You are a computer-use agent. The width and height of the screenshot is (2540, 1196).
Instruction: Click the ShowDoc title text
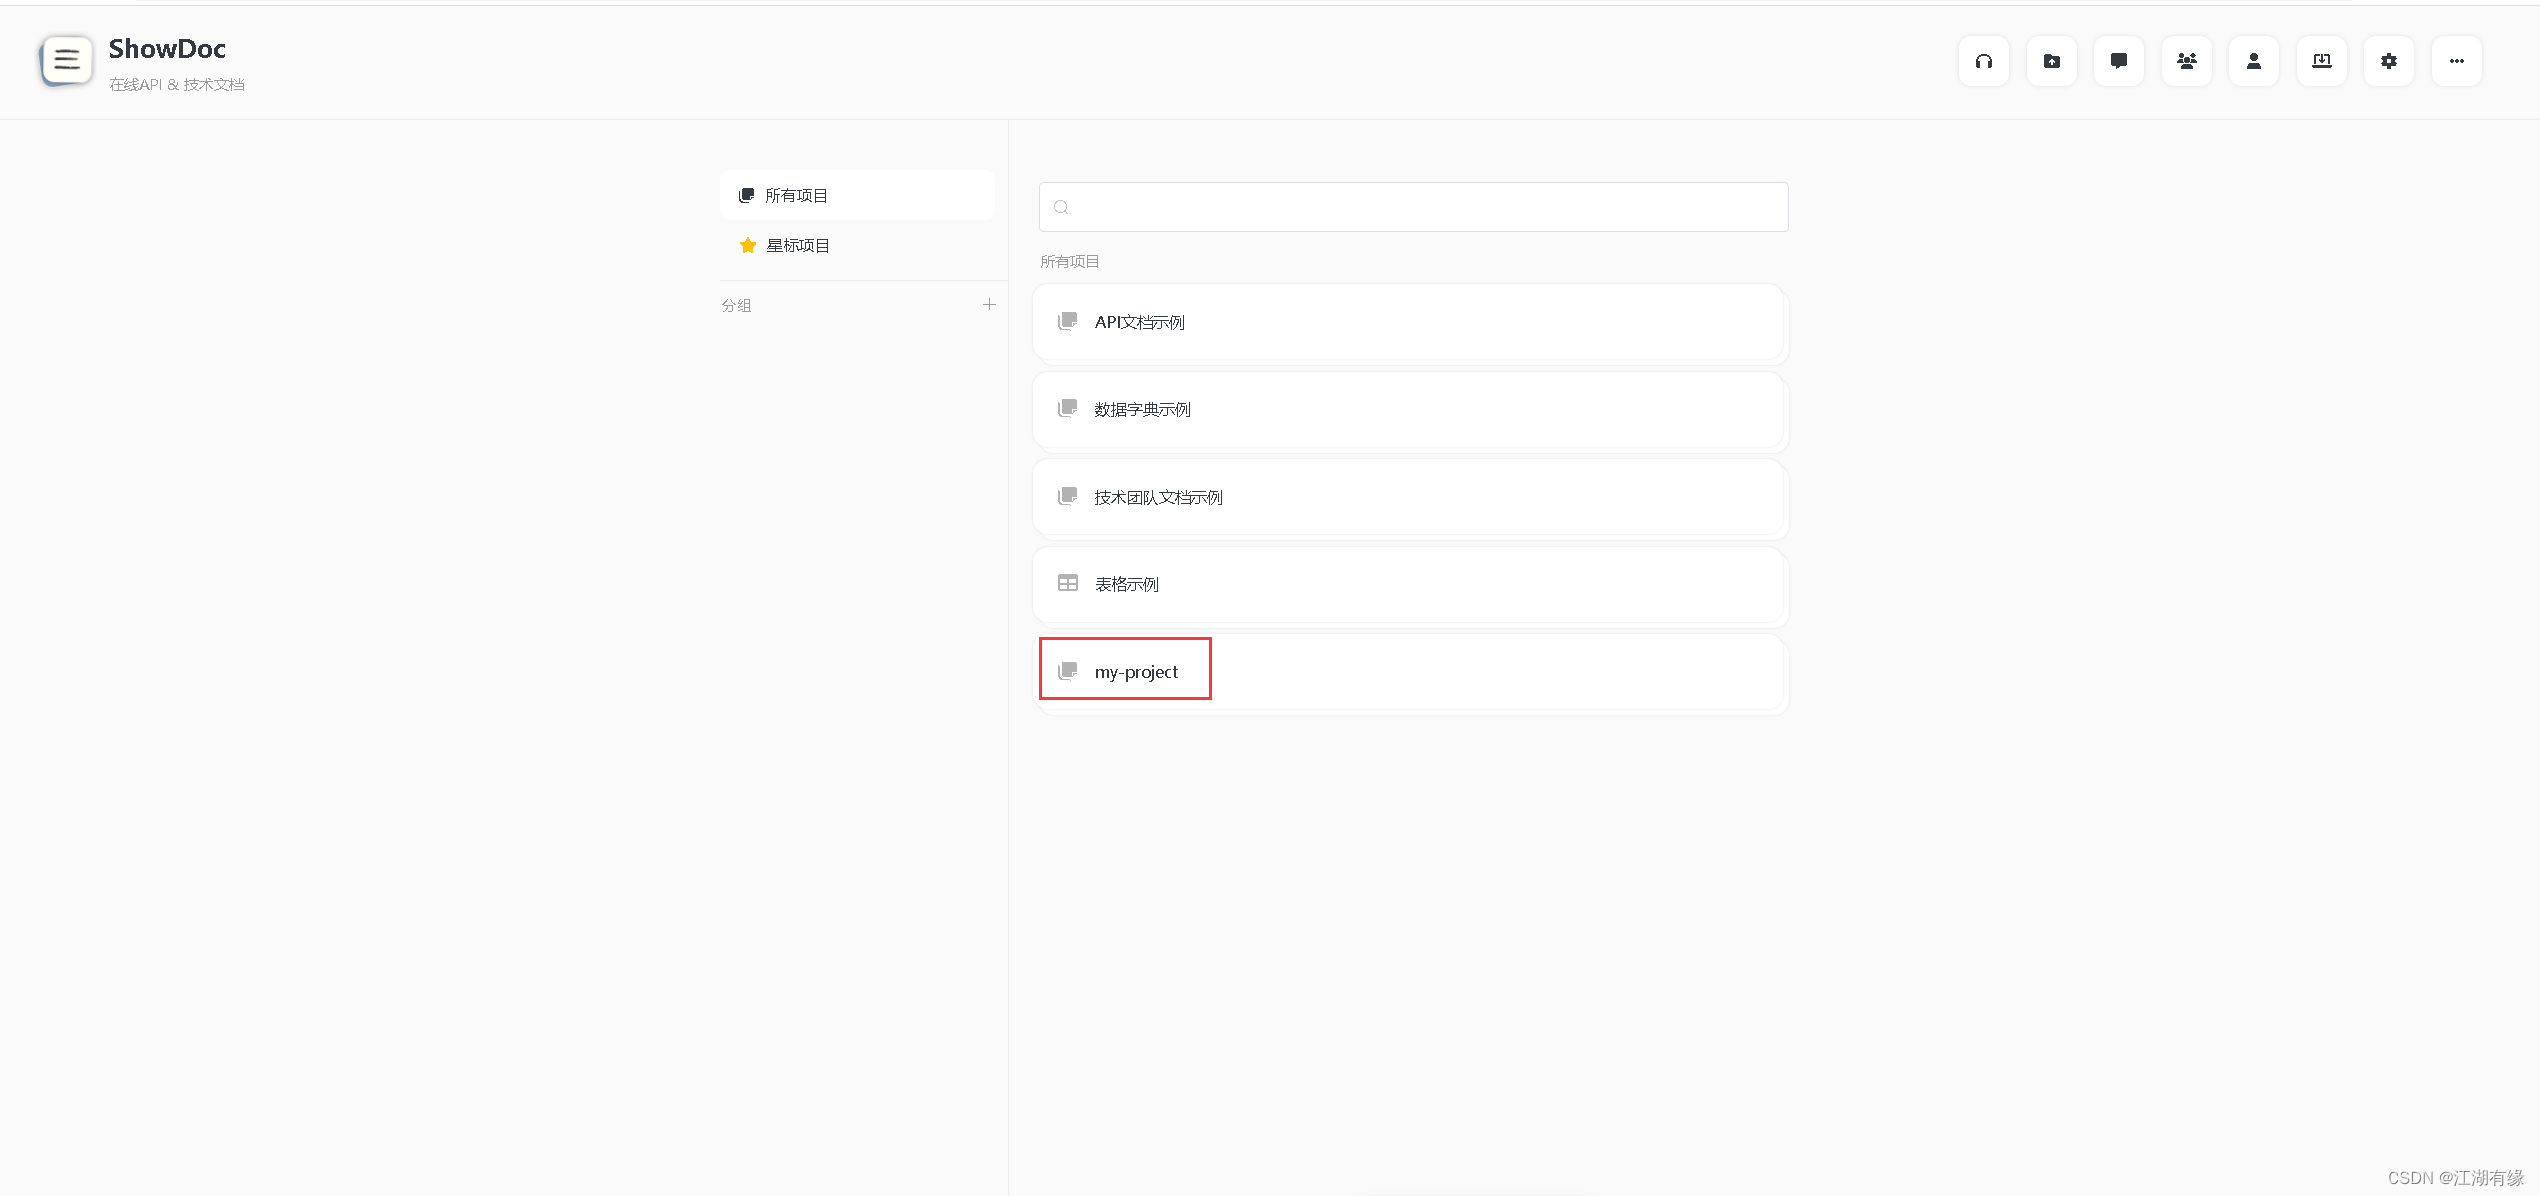(167, 49)
